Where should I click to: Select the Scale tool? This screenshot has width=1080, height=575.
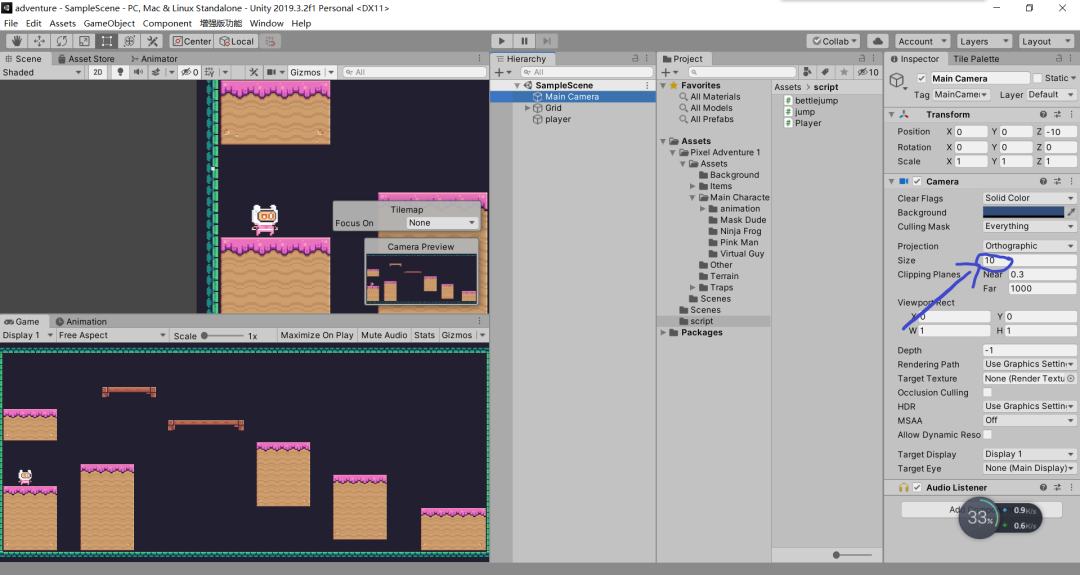coord(84,41)
